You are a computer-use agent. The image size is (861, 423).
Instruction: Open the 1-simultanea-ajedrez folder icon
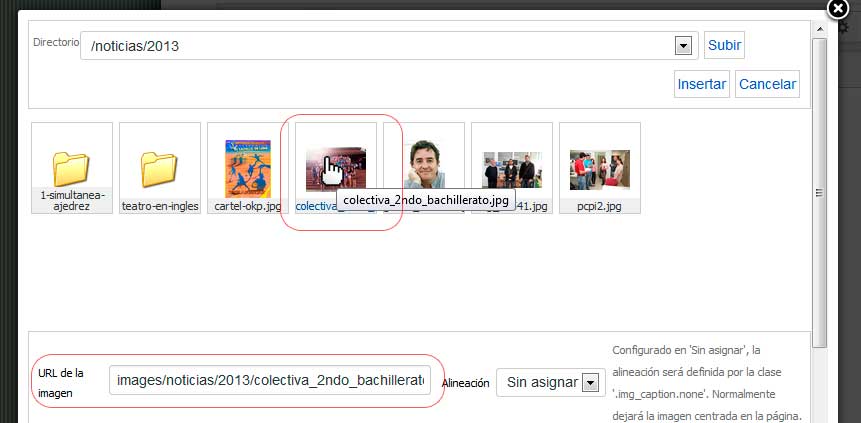(72, 168)
